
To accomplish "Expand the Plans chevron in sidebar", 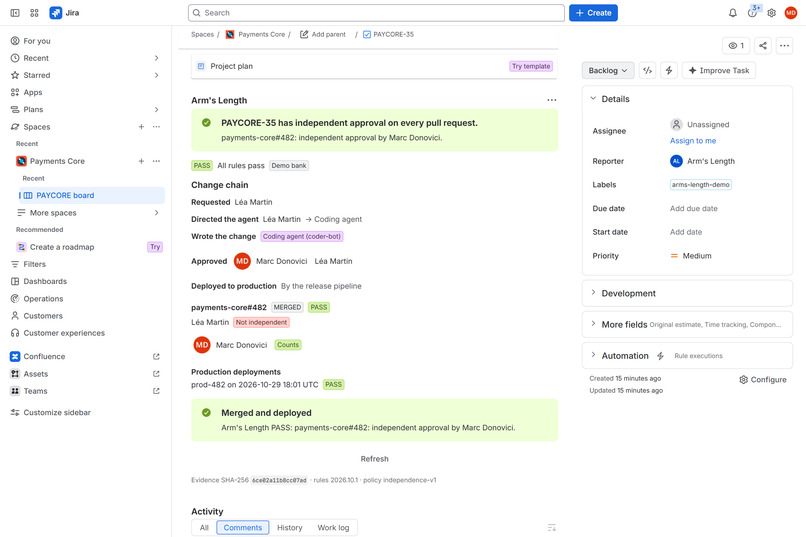I will (156, 109).
